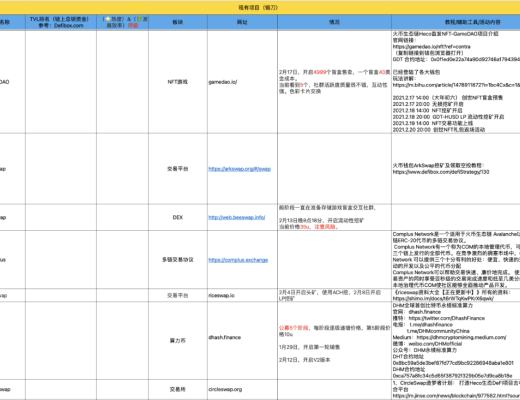Select the CircleSwap jinse.com news cell
Screen dimensions: 520x400
point(456,389)
